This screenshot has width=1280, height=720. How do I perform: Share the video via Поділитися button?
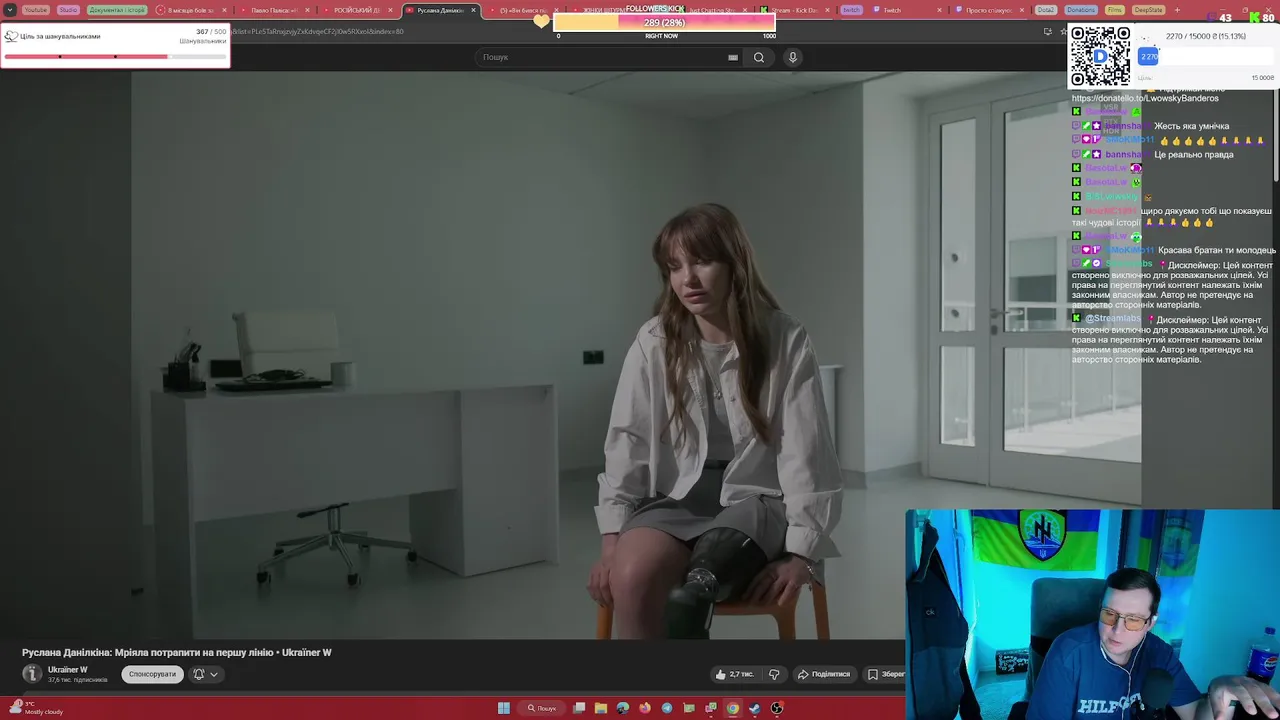(823, 674)
